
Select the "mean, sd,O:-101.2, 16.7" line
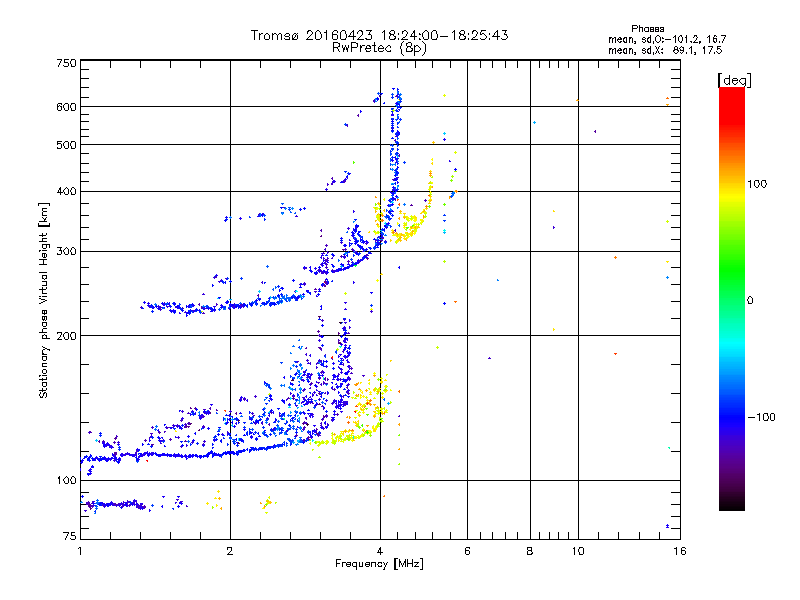click(x=667, y=39)
